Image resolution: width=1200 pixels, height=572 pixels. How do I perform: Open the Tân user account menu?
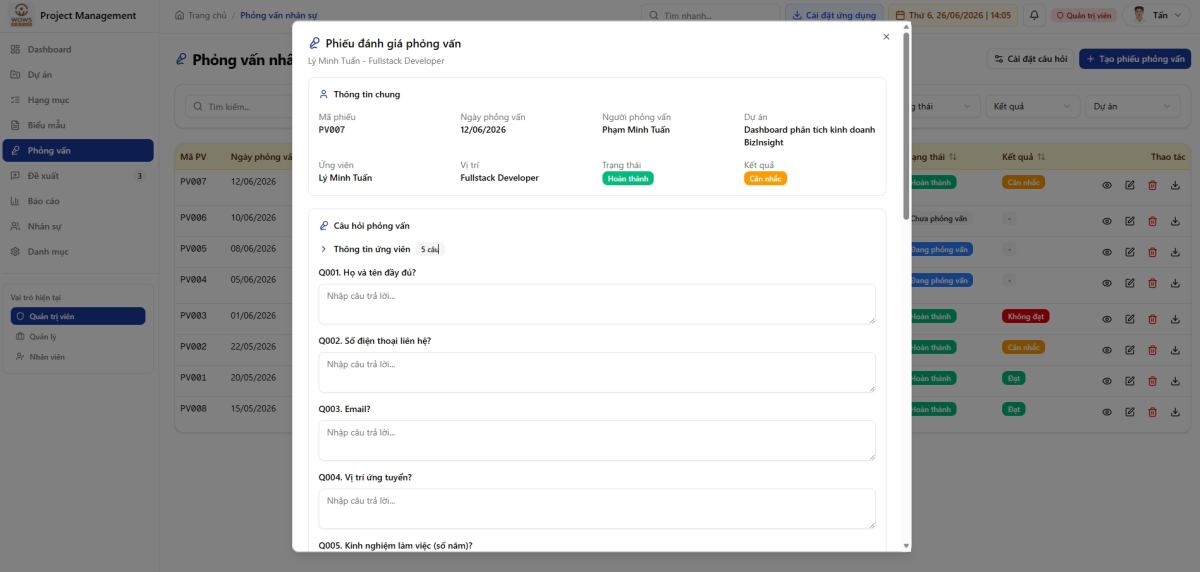click(x=1158, y=15)
